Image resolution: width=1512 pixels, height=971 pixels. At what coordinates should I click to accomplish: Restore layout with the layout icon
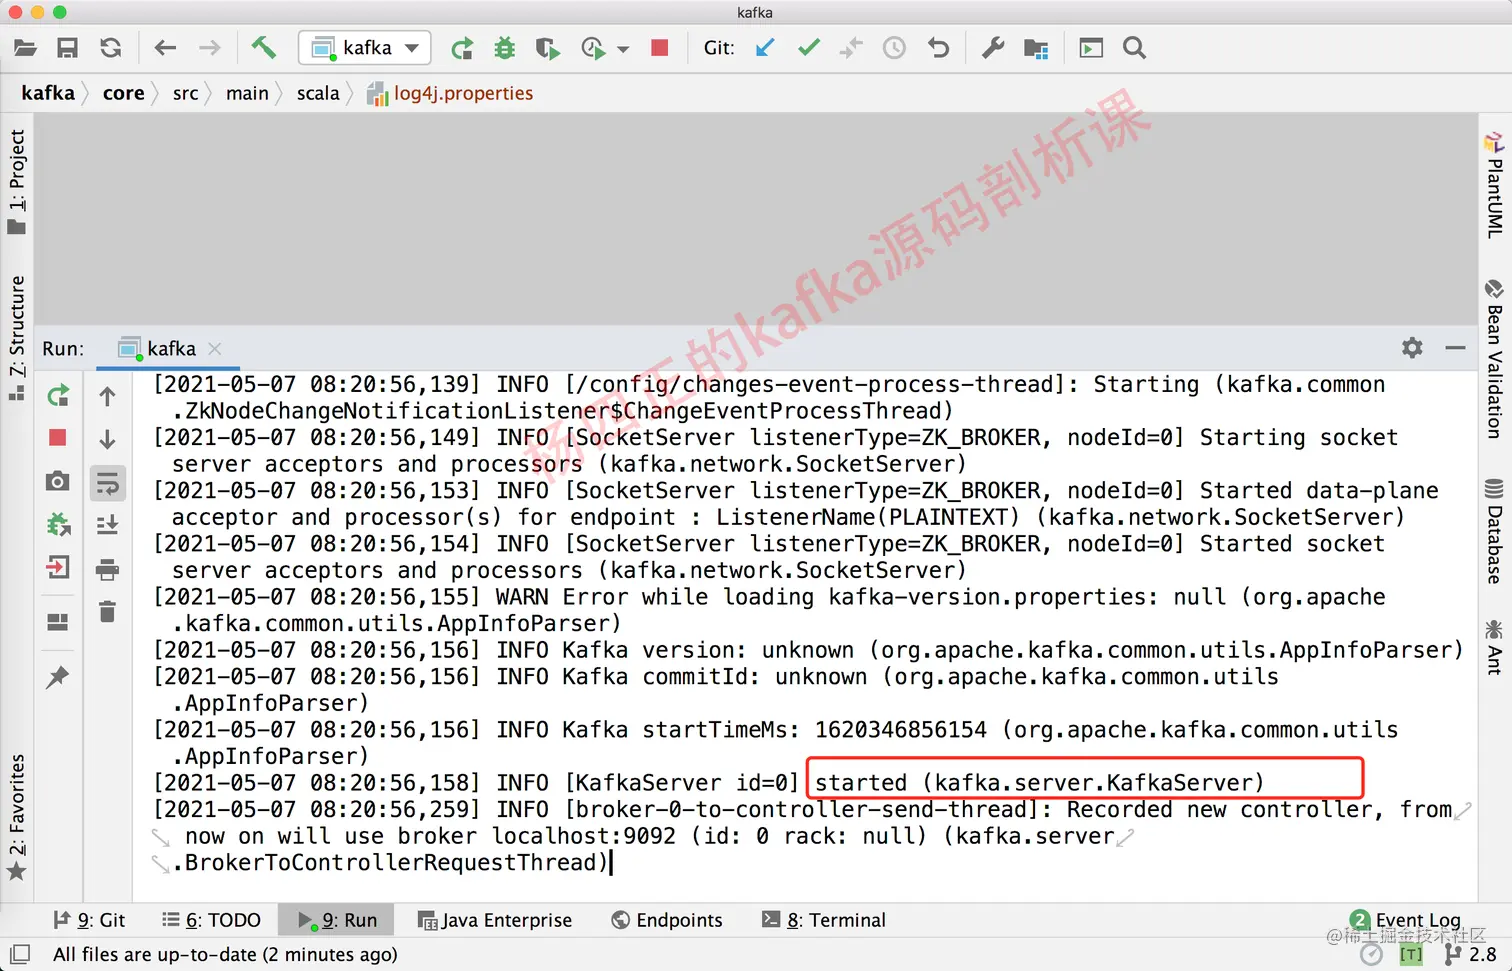coord(58,622)
